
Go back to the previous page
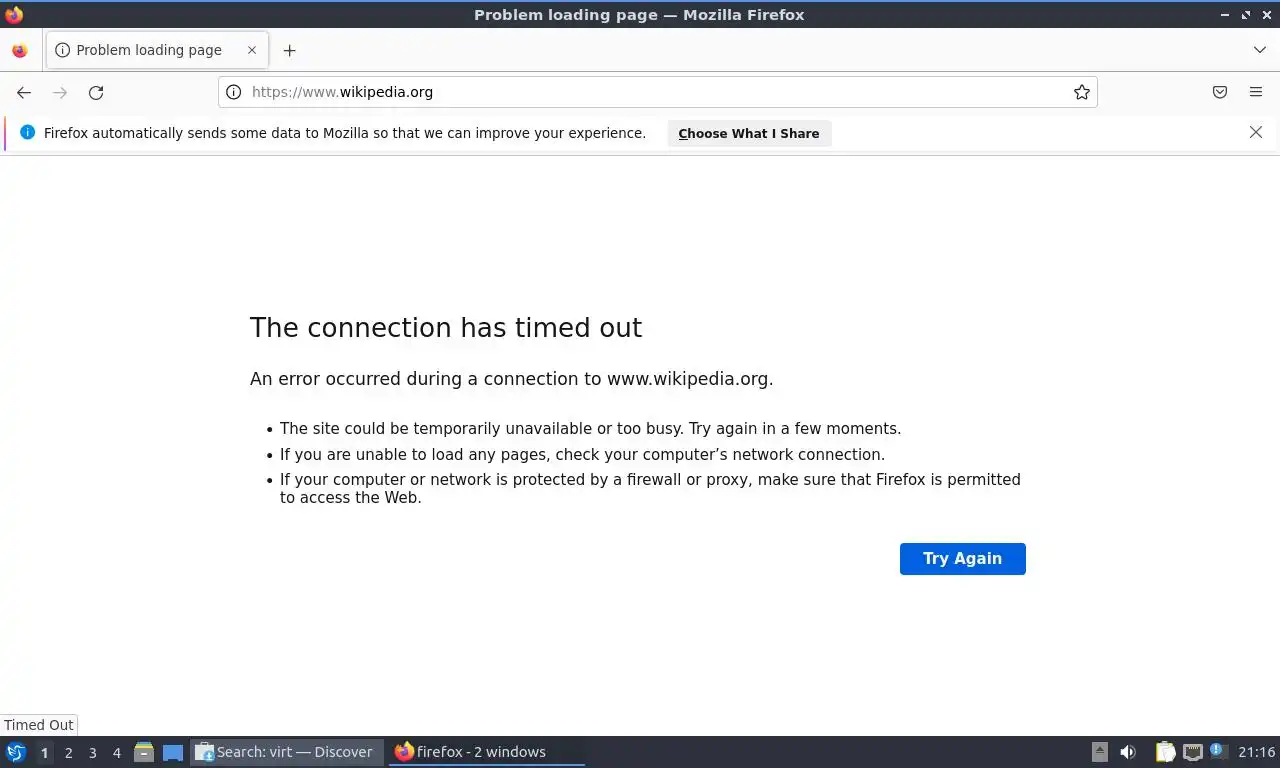pos(24,92)
